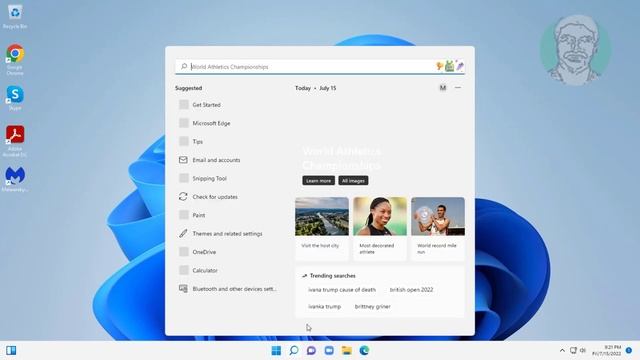Select Check for updates suggestion
640x360 pixels.
click(x=228, y=197)
